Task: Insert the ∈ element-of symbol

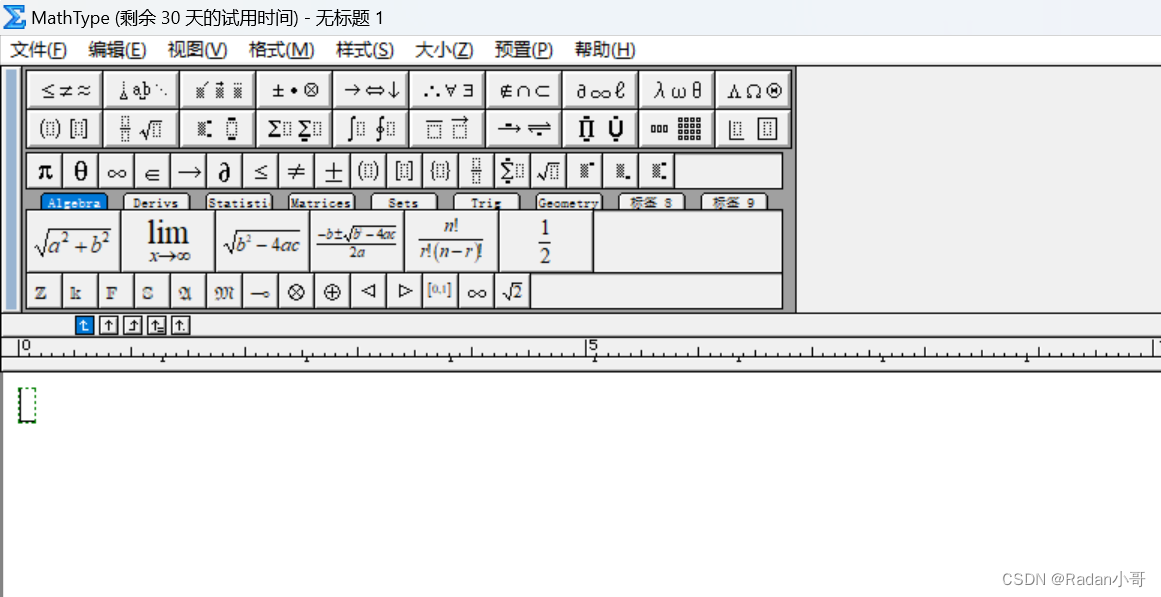Action: pos(153,172)
